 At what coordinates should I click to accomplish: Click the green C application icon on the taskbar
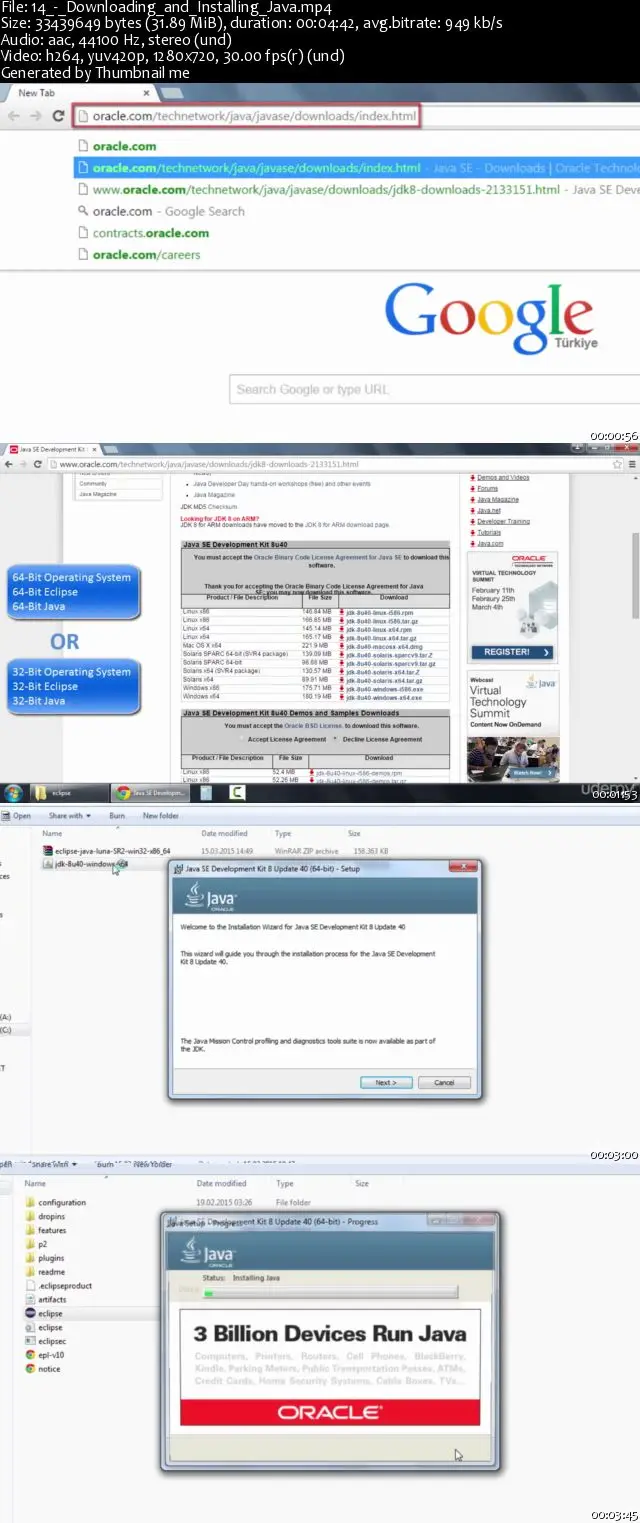click(238, 793)
